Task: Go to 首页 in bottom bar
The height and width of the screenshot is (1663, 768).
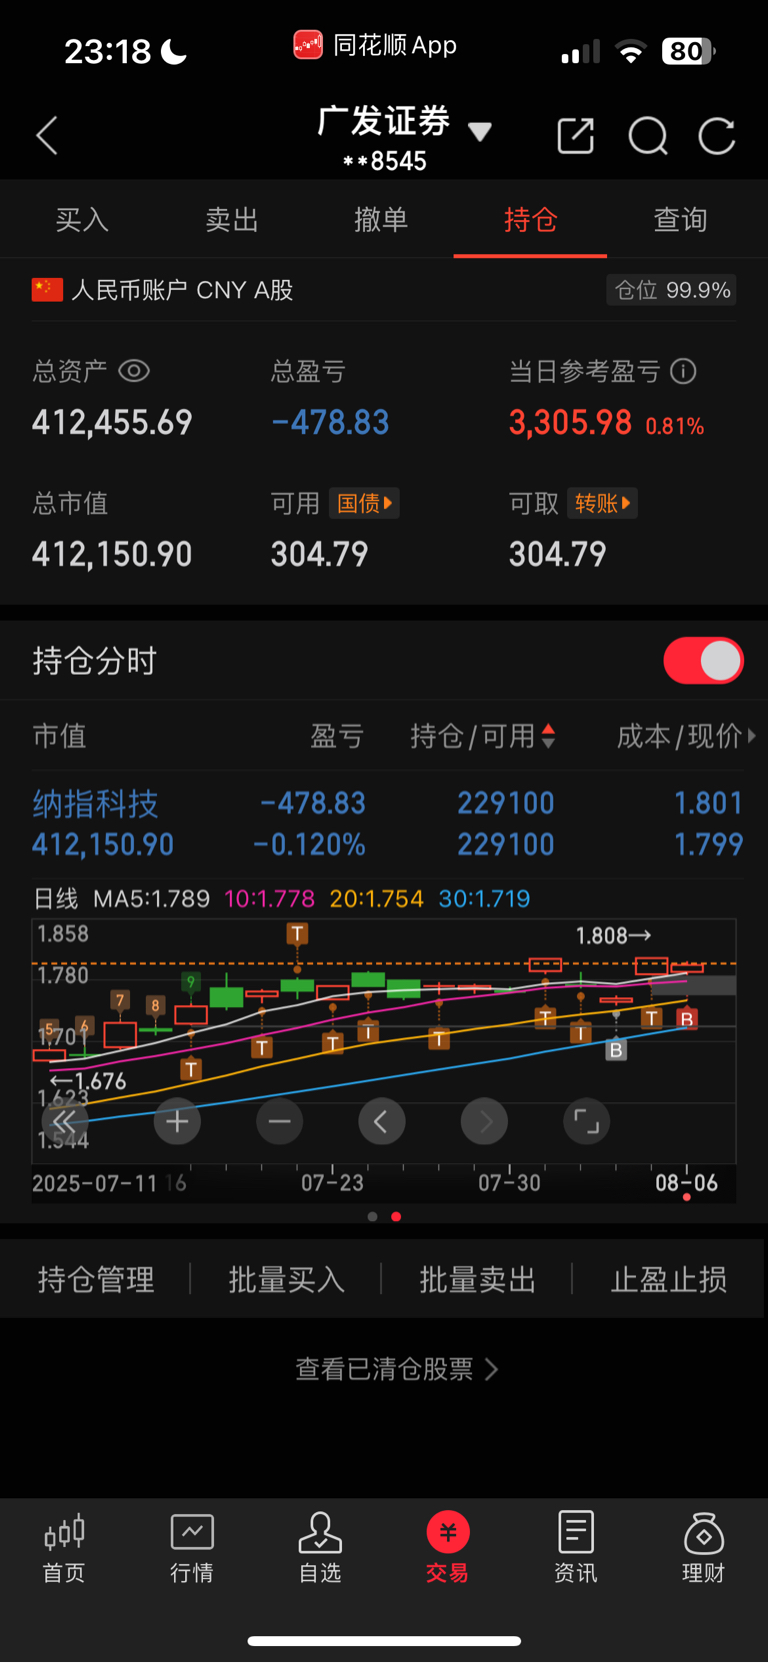Action: [x=64, y=1546]
